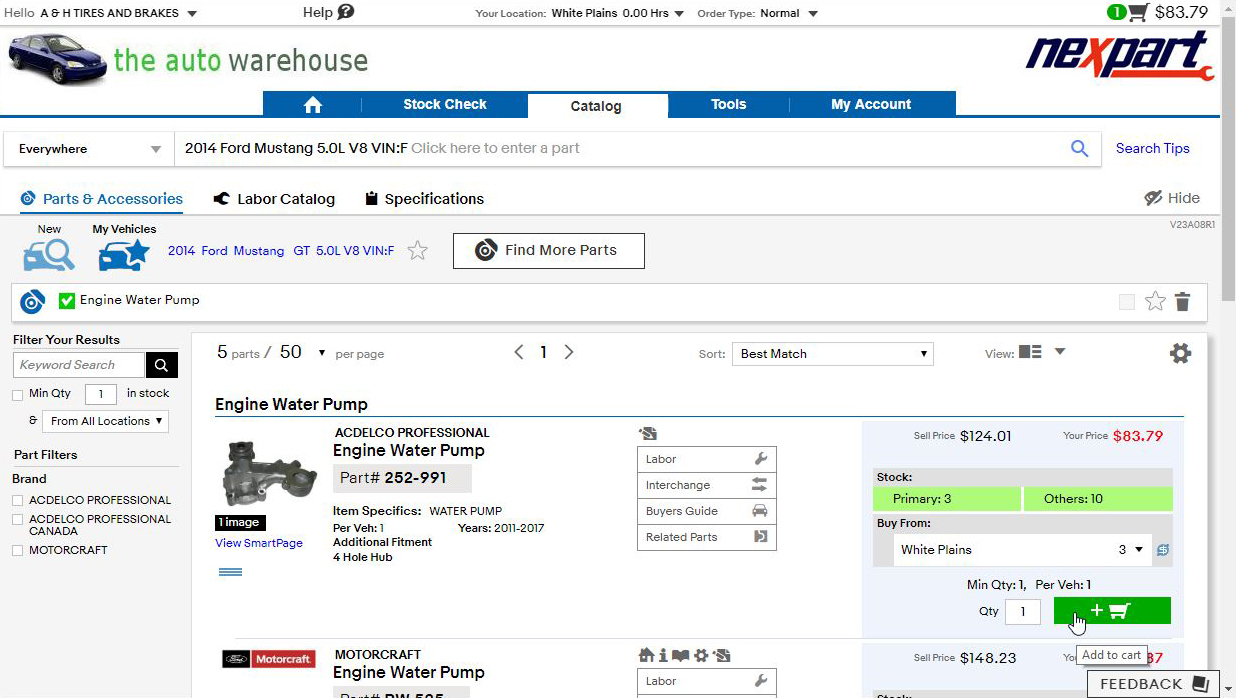The height and width of the screenshot is (698, 1236).
Task: Enable the Min Qty in stock checkbox
Action: pos(17,395)
